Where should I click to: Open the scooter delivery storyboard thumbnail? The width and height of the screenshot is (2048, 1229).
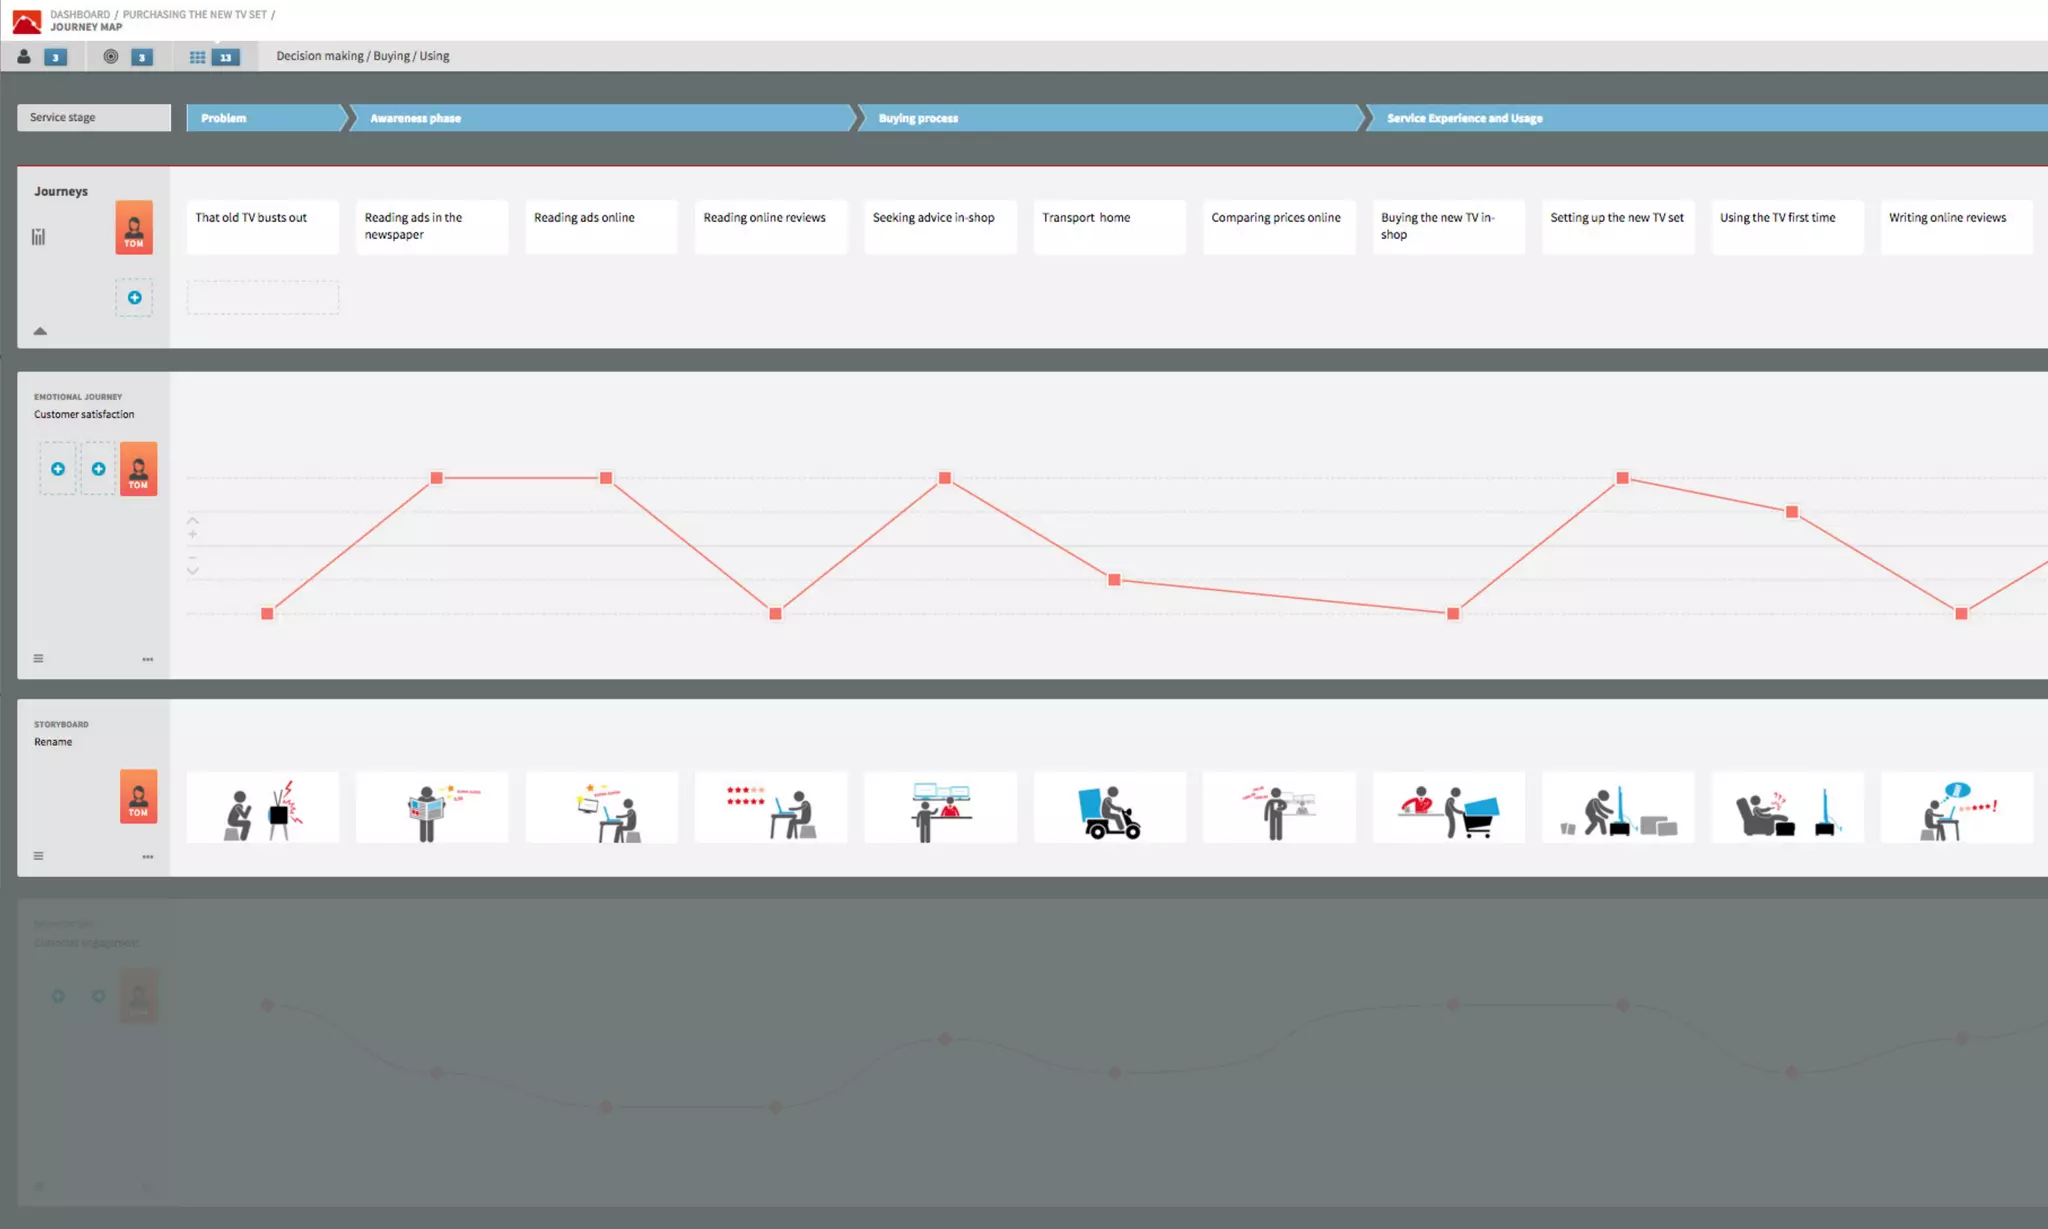(x=1109, y=808)
